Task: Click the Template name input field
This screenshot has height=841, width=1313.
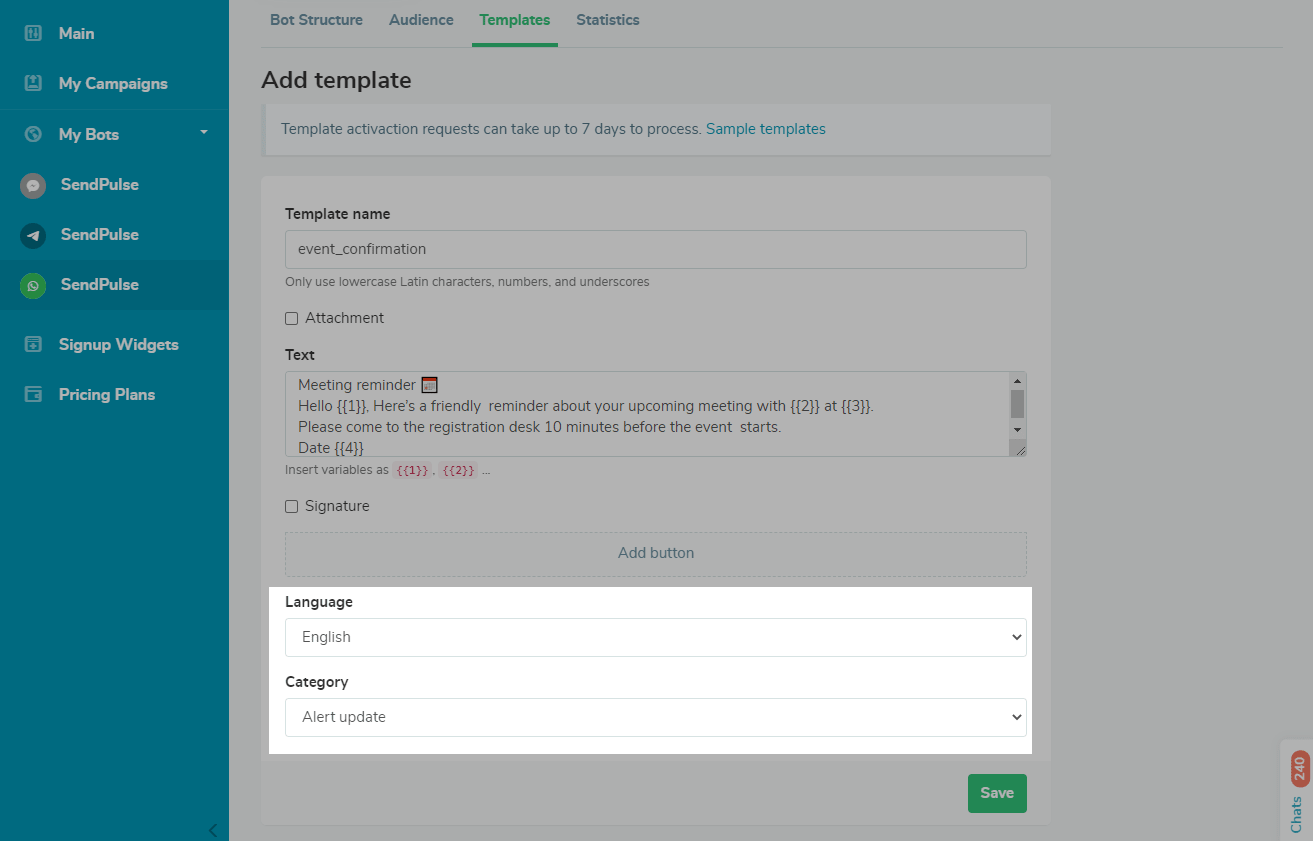Action: pyautogui.click(x=655, y=250)
